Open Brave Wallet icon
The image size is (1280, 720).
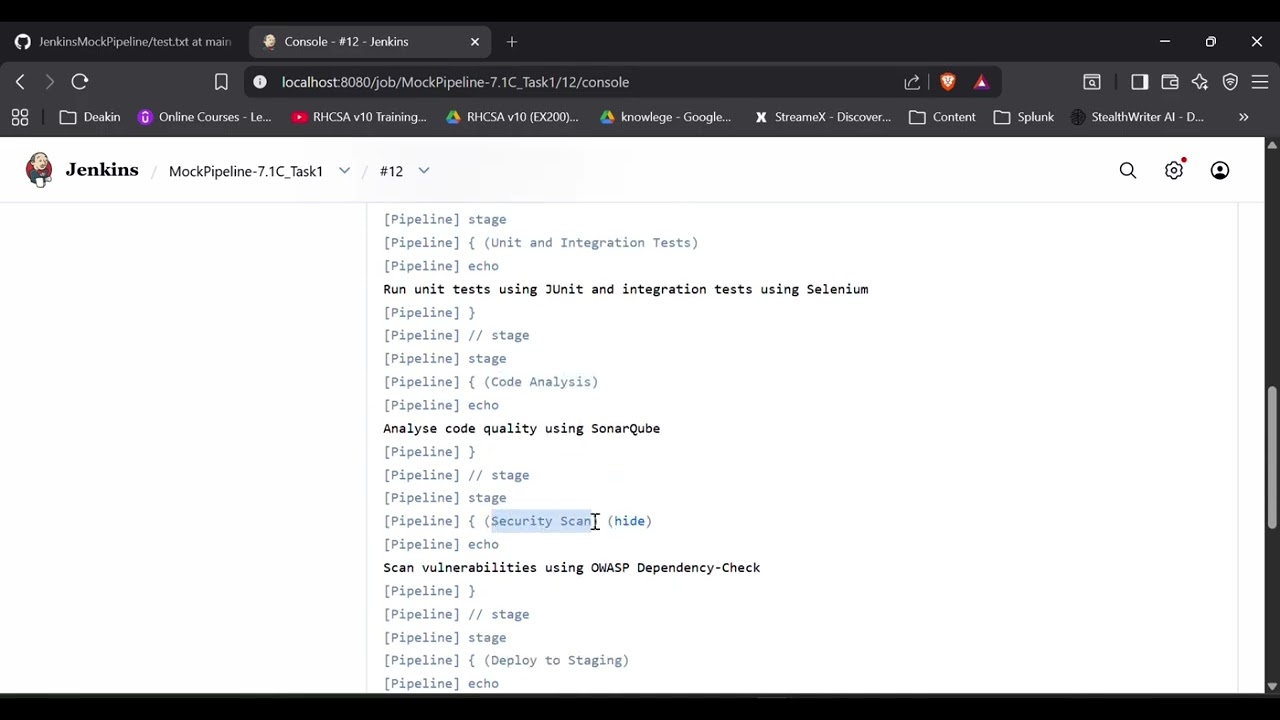[1170, 82]
